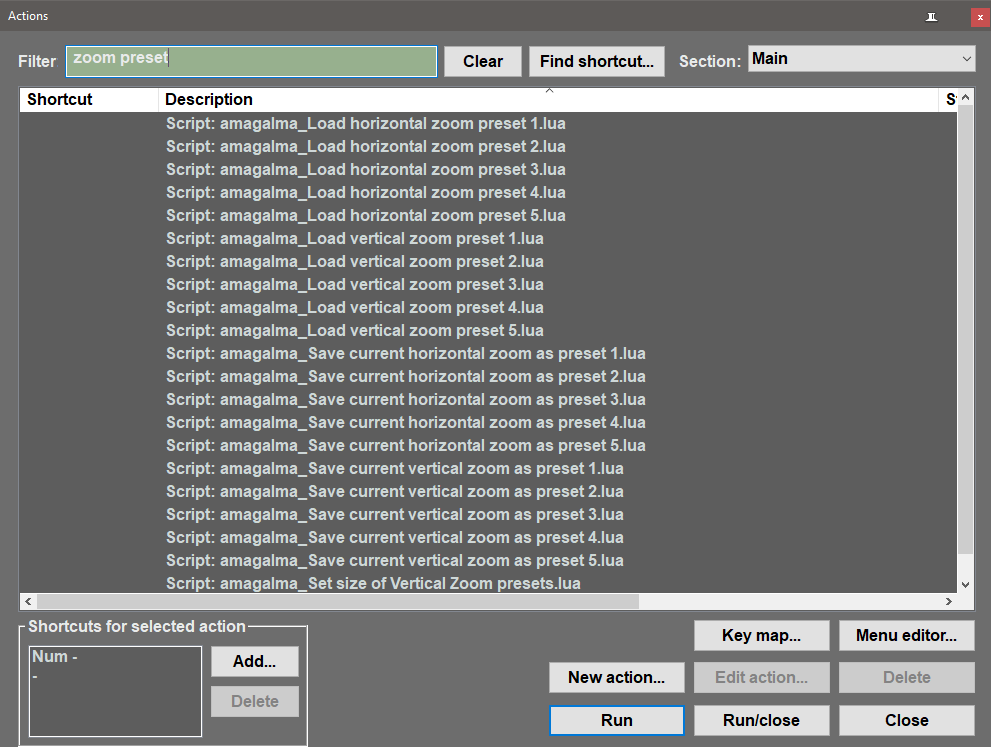The height and width of the screenshot is (747, 991).
Task: Click the vertical scrollbar thumb
Action: pyautogui.click(x=965, y=330)
